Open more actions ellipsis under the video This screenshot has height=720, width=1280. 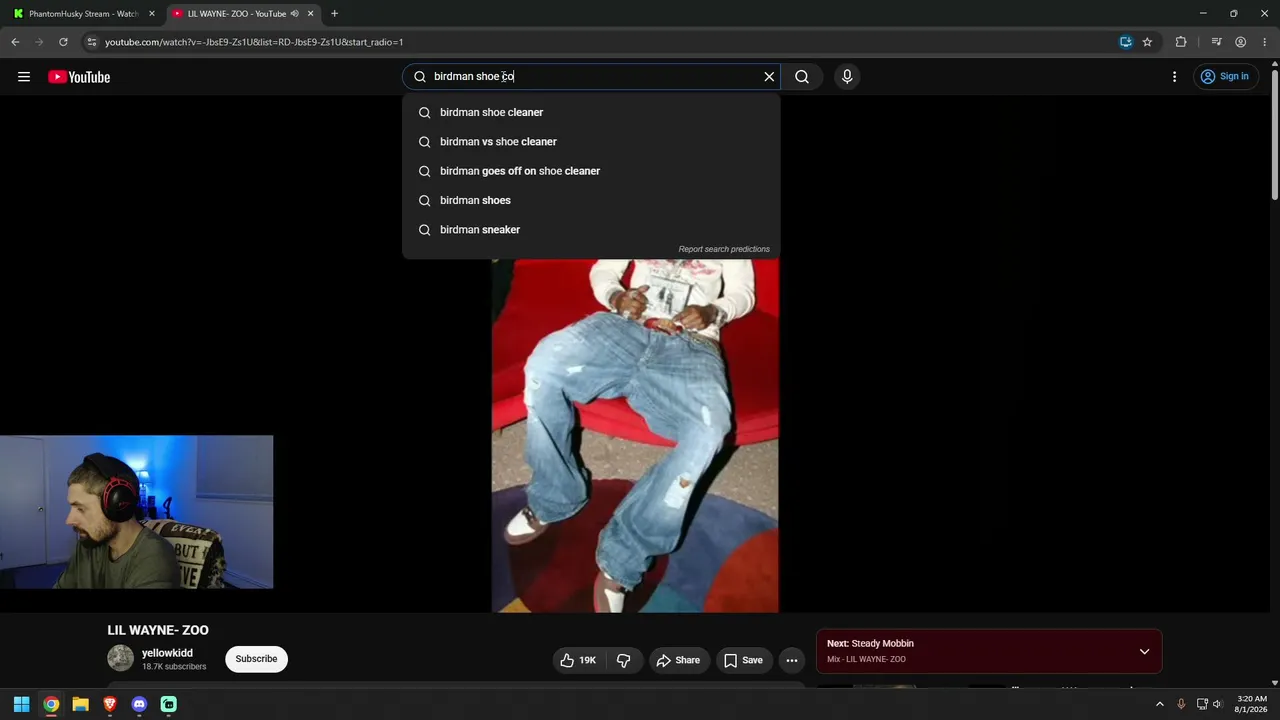[x=792, y=660]
